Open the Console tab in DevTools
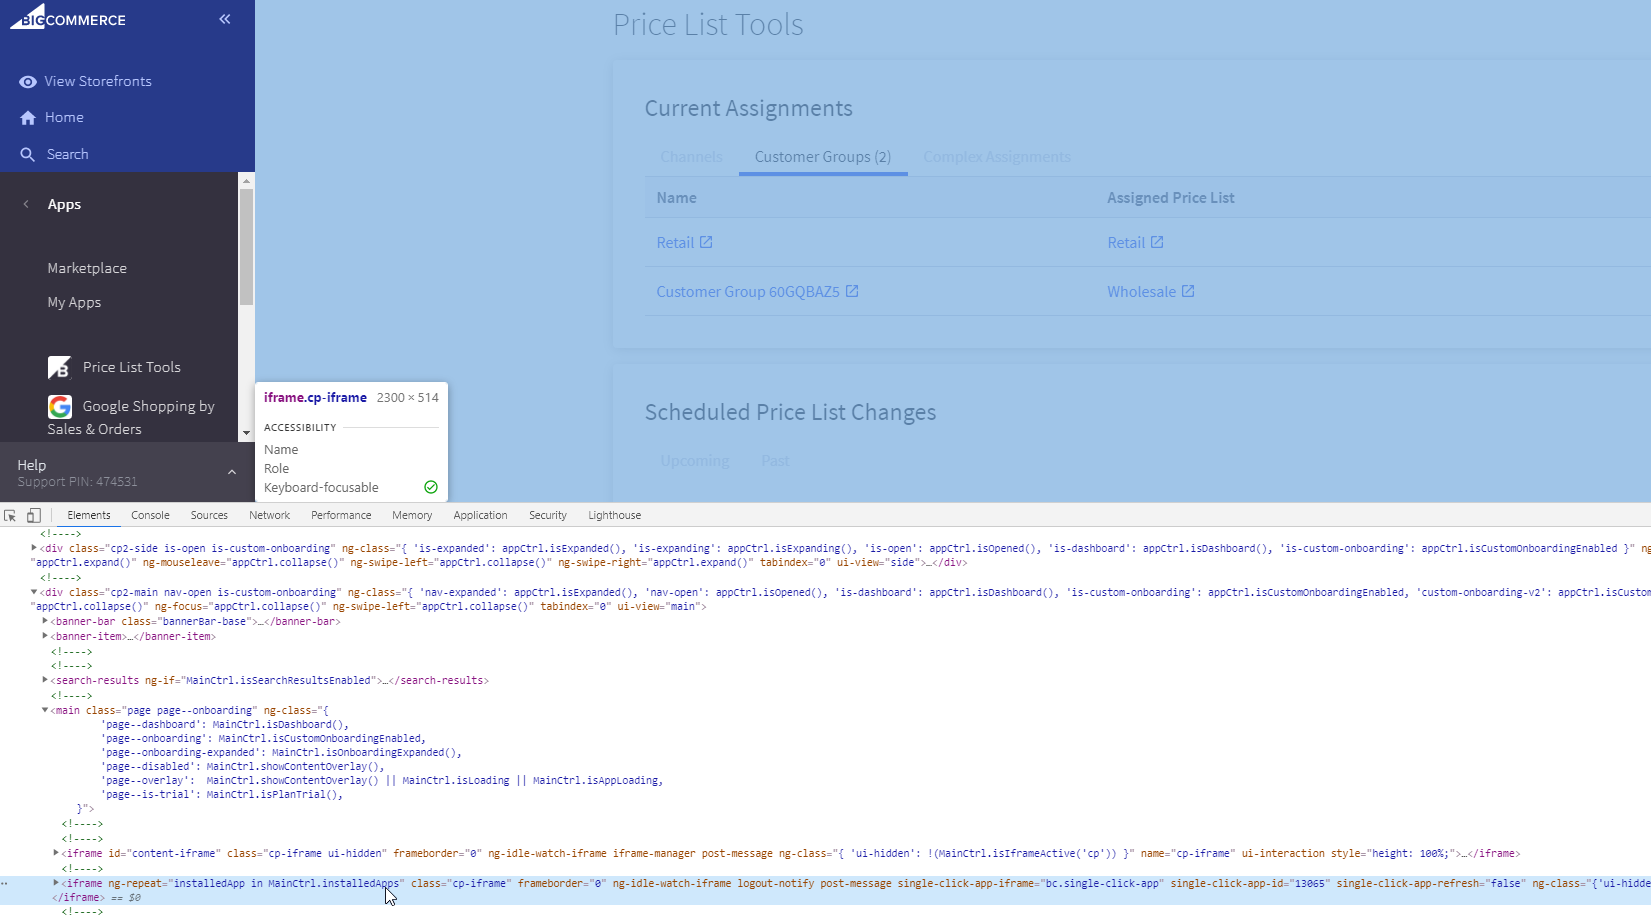Viewport: 1651px width, 920px height. click(150, 516)
